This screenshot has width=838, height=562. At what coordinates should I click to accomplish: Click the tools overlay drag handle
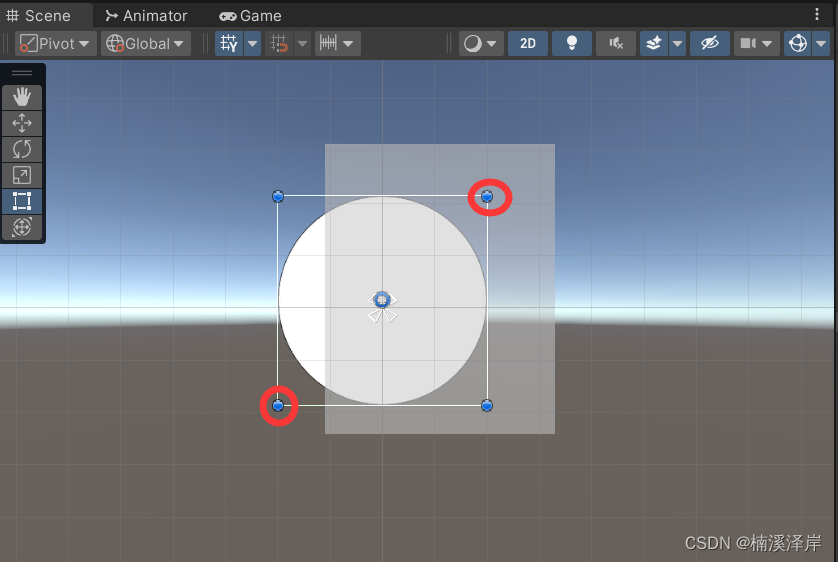coord(22,73)
